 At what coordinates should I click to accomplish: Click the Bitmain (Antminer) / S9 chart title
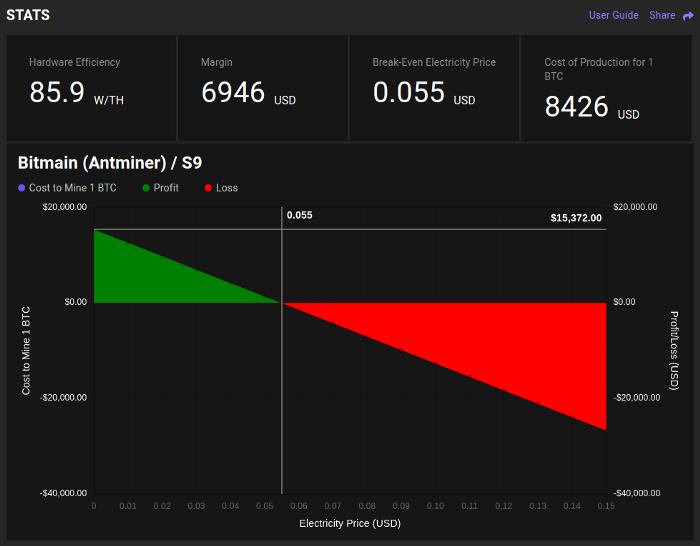(x=110, y=163)
